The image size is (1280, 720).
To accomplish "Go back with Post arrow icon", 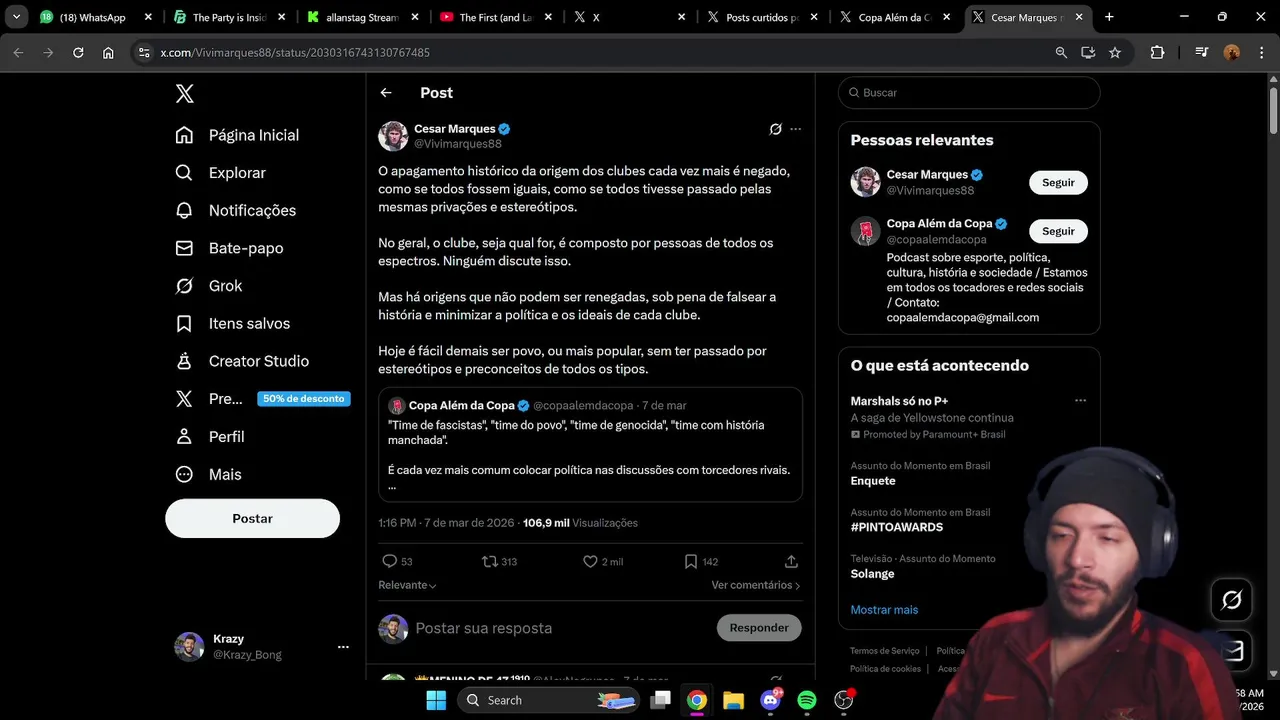I will click(x=386, y=93).
